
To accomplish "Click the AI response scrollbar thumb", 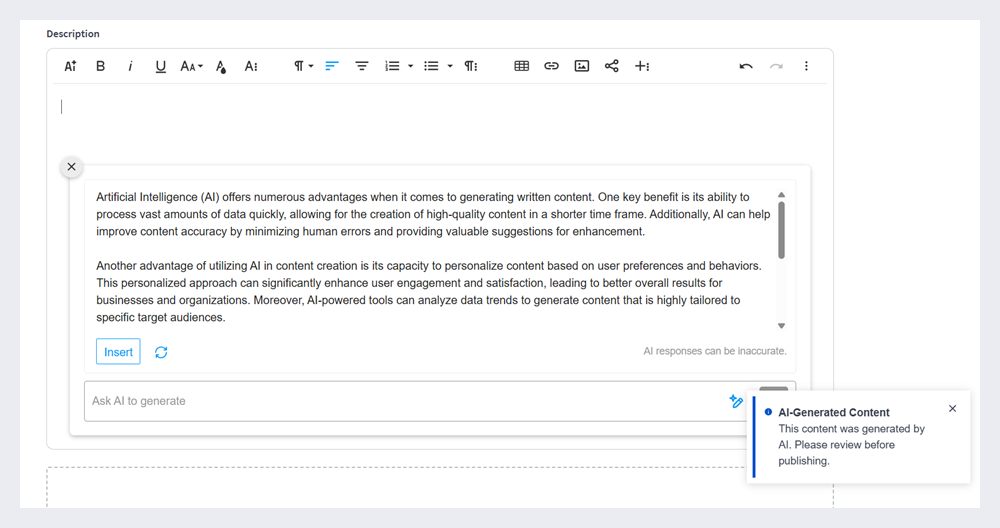I will 781,230.
